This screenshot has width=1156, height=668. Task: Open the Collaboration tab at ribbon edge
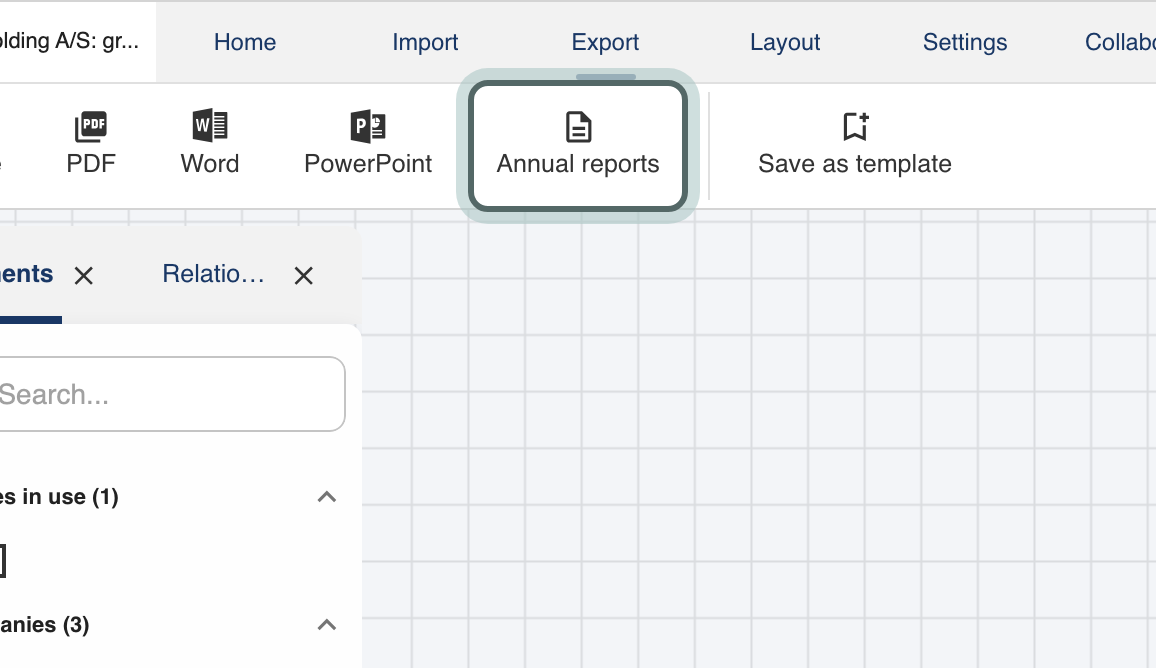(x=1119, y=42)
